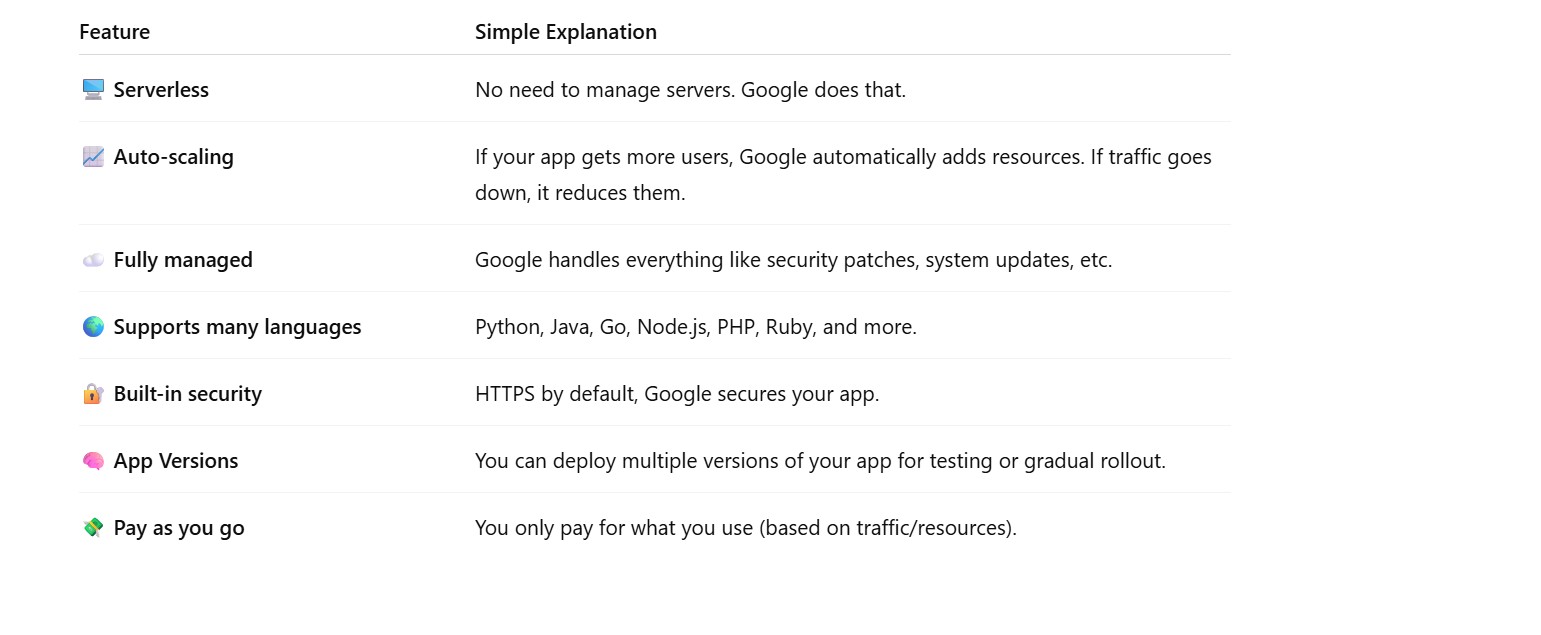This screenshot has height=635, width=1541.
Task: Click the globe icon beside Supports many languages
Action: tap(93, 327)
